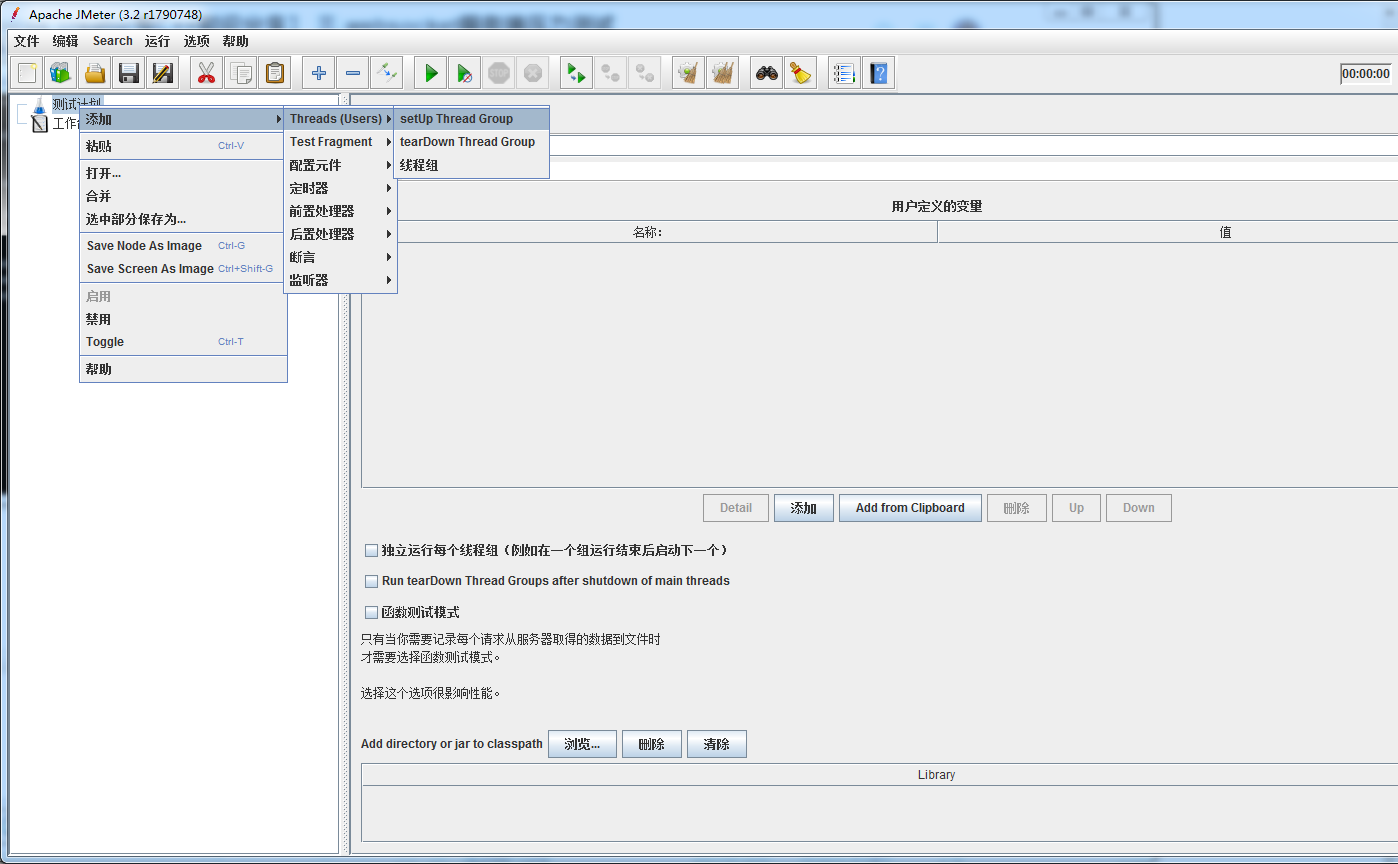This screenshot has height=864, width=1398.
Task: Click the Toggle enable/disable toolbar icon
Action: click(x=387, y=73)
